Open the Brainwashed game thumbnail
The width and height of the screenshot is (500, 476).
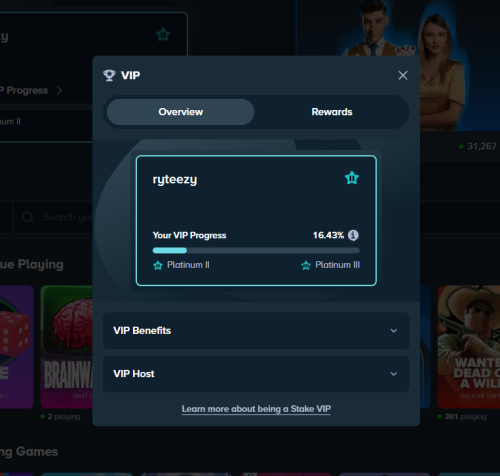67,347
